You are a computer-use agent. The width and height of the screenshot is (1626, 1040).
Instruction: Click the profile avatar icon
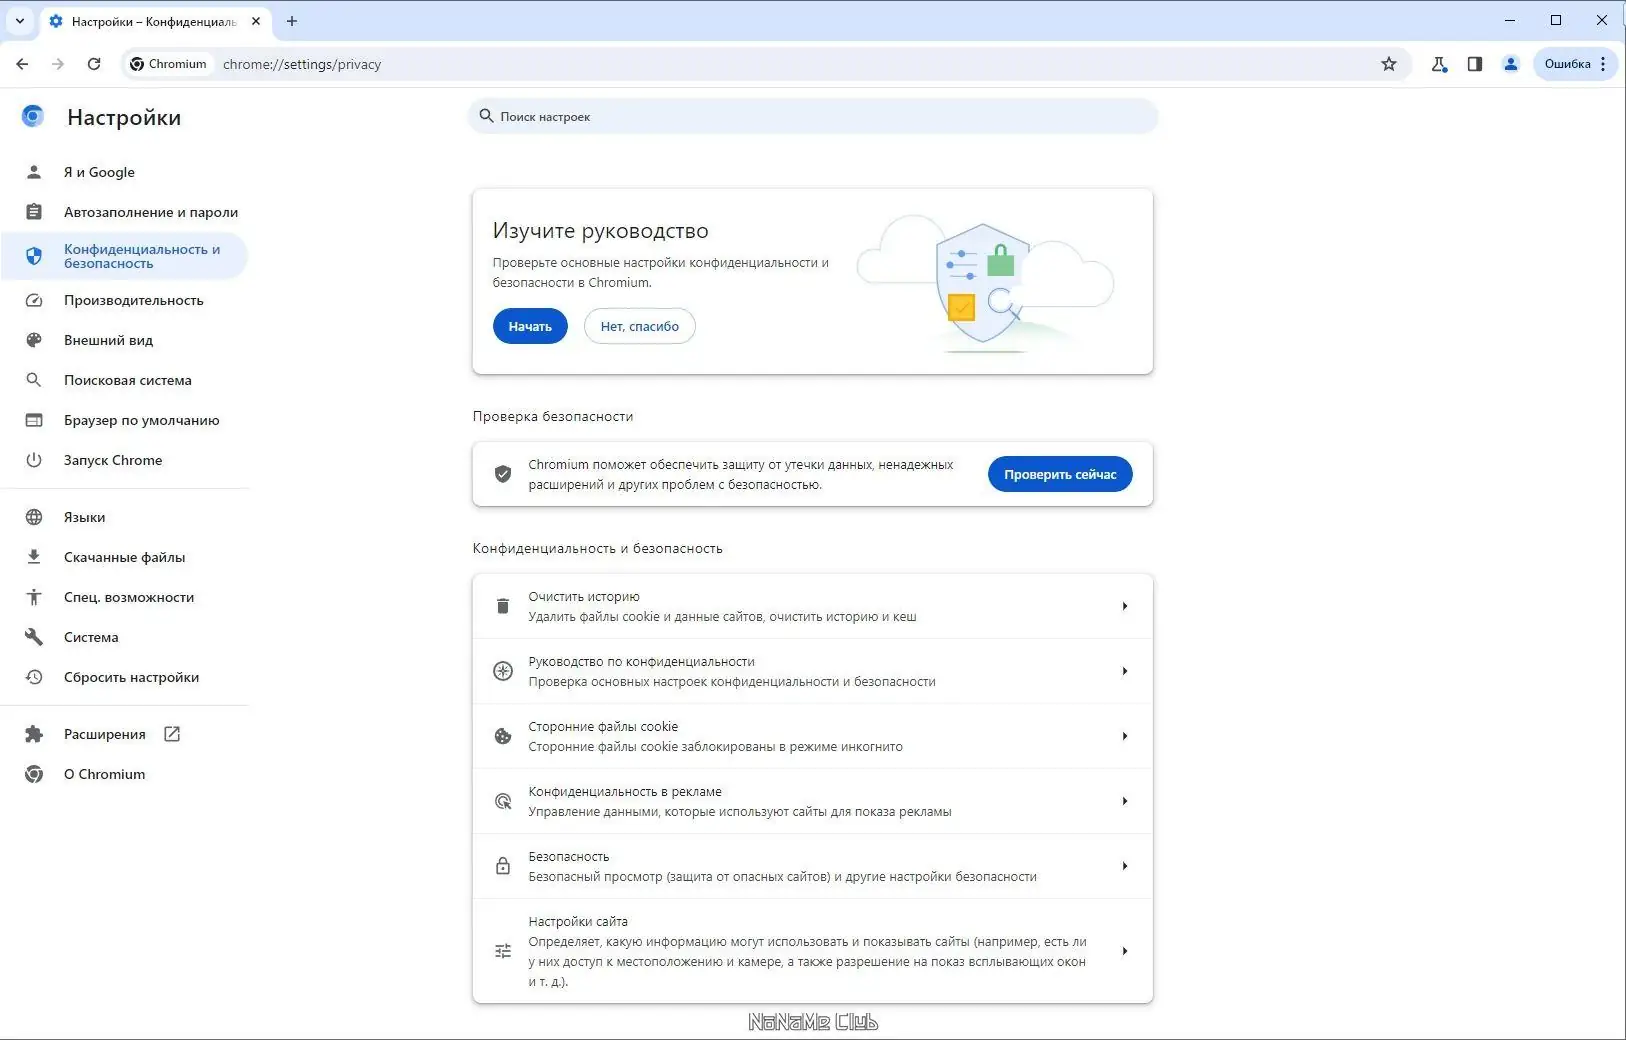(x=1511, y=63)
